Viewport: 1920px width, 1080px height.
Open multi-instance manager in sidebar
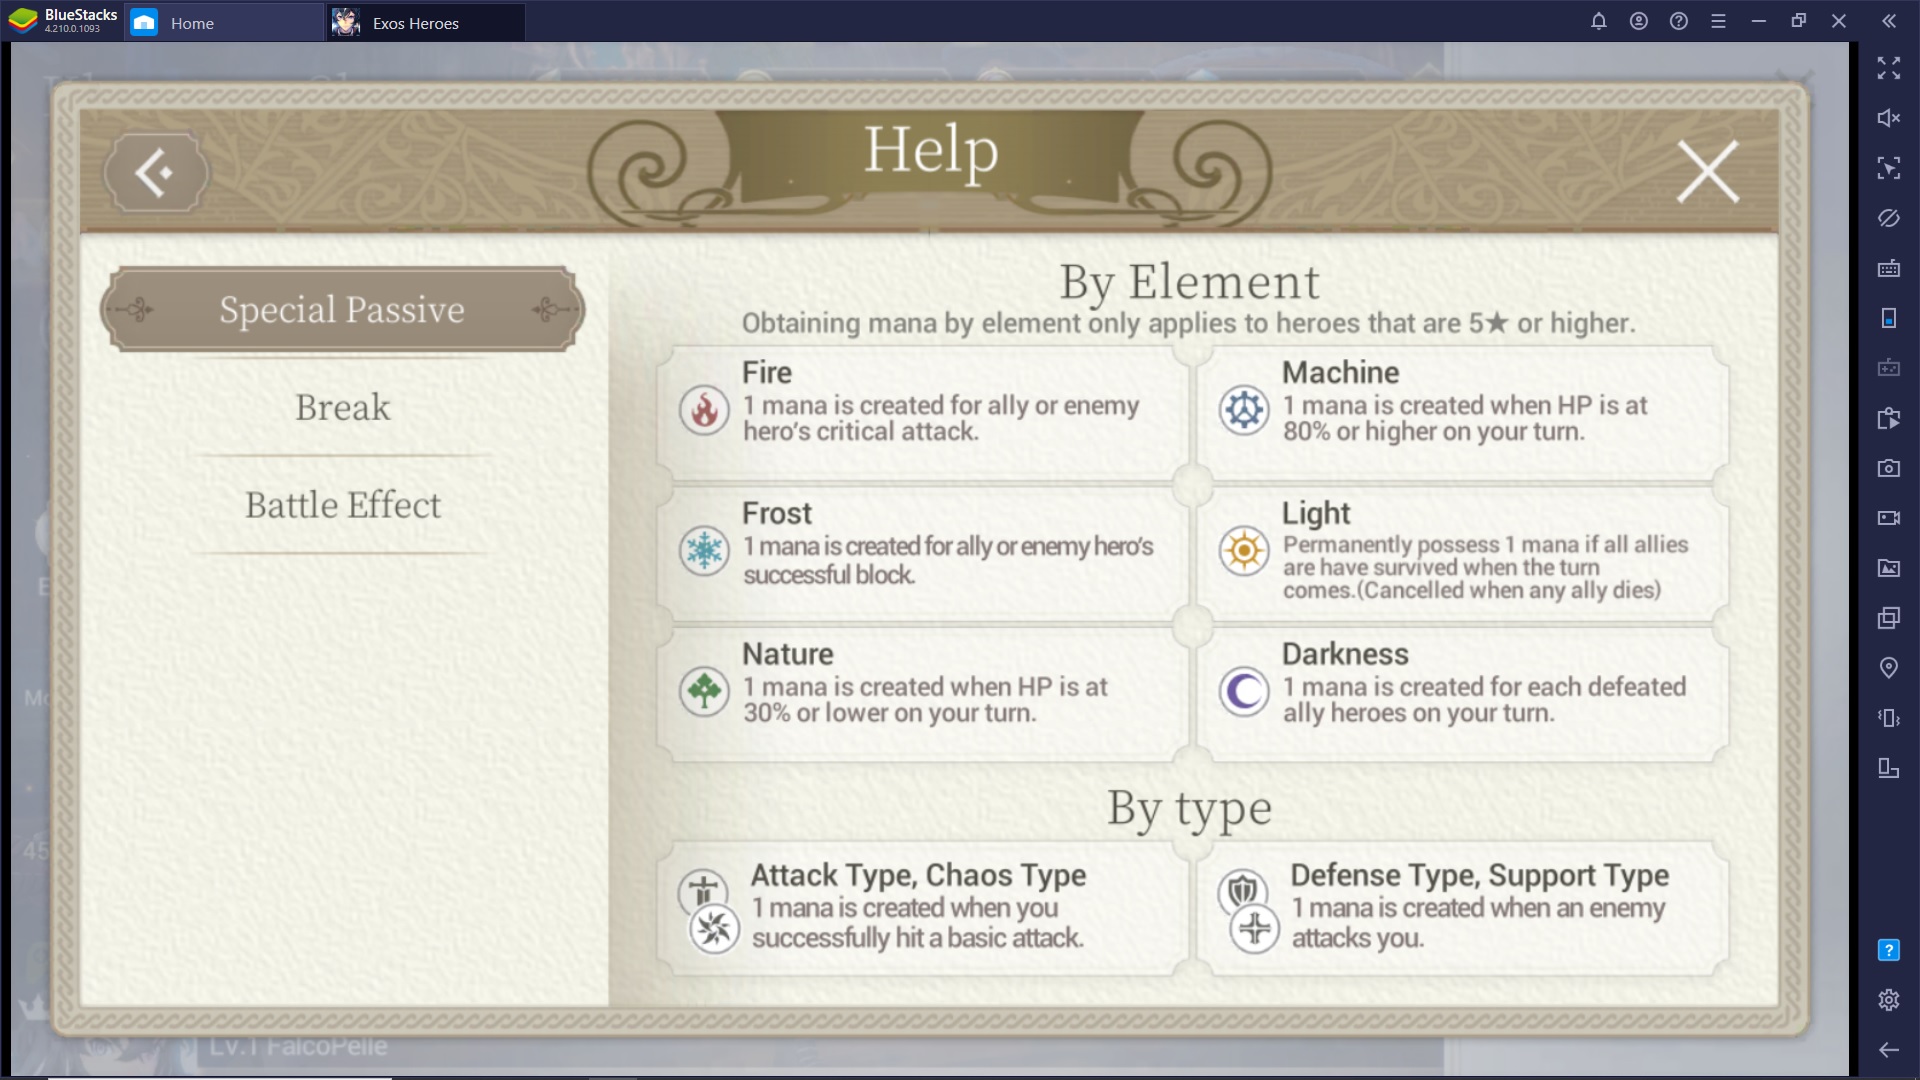[1888, 618]
